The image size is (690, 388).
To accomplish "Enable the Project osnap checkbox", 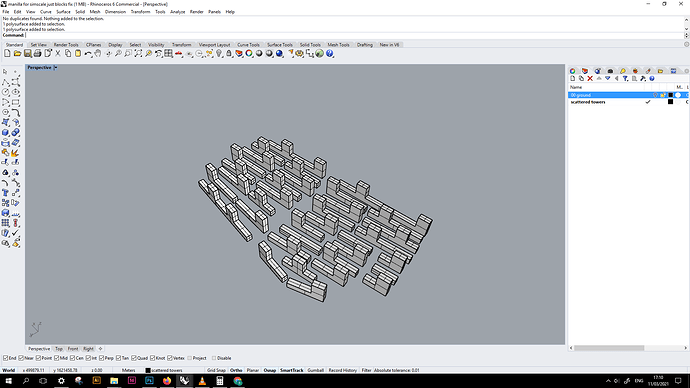I will pos(190,358).
